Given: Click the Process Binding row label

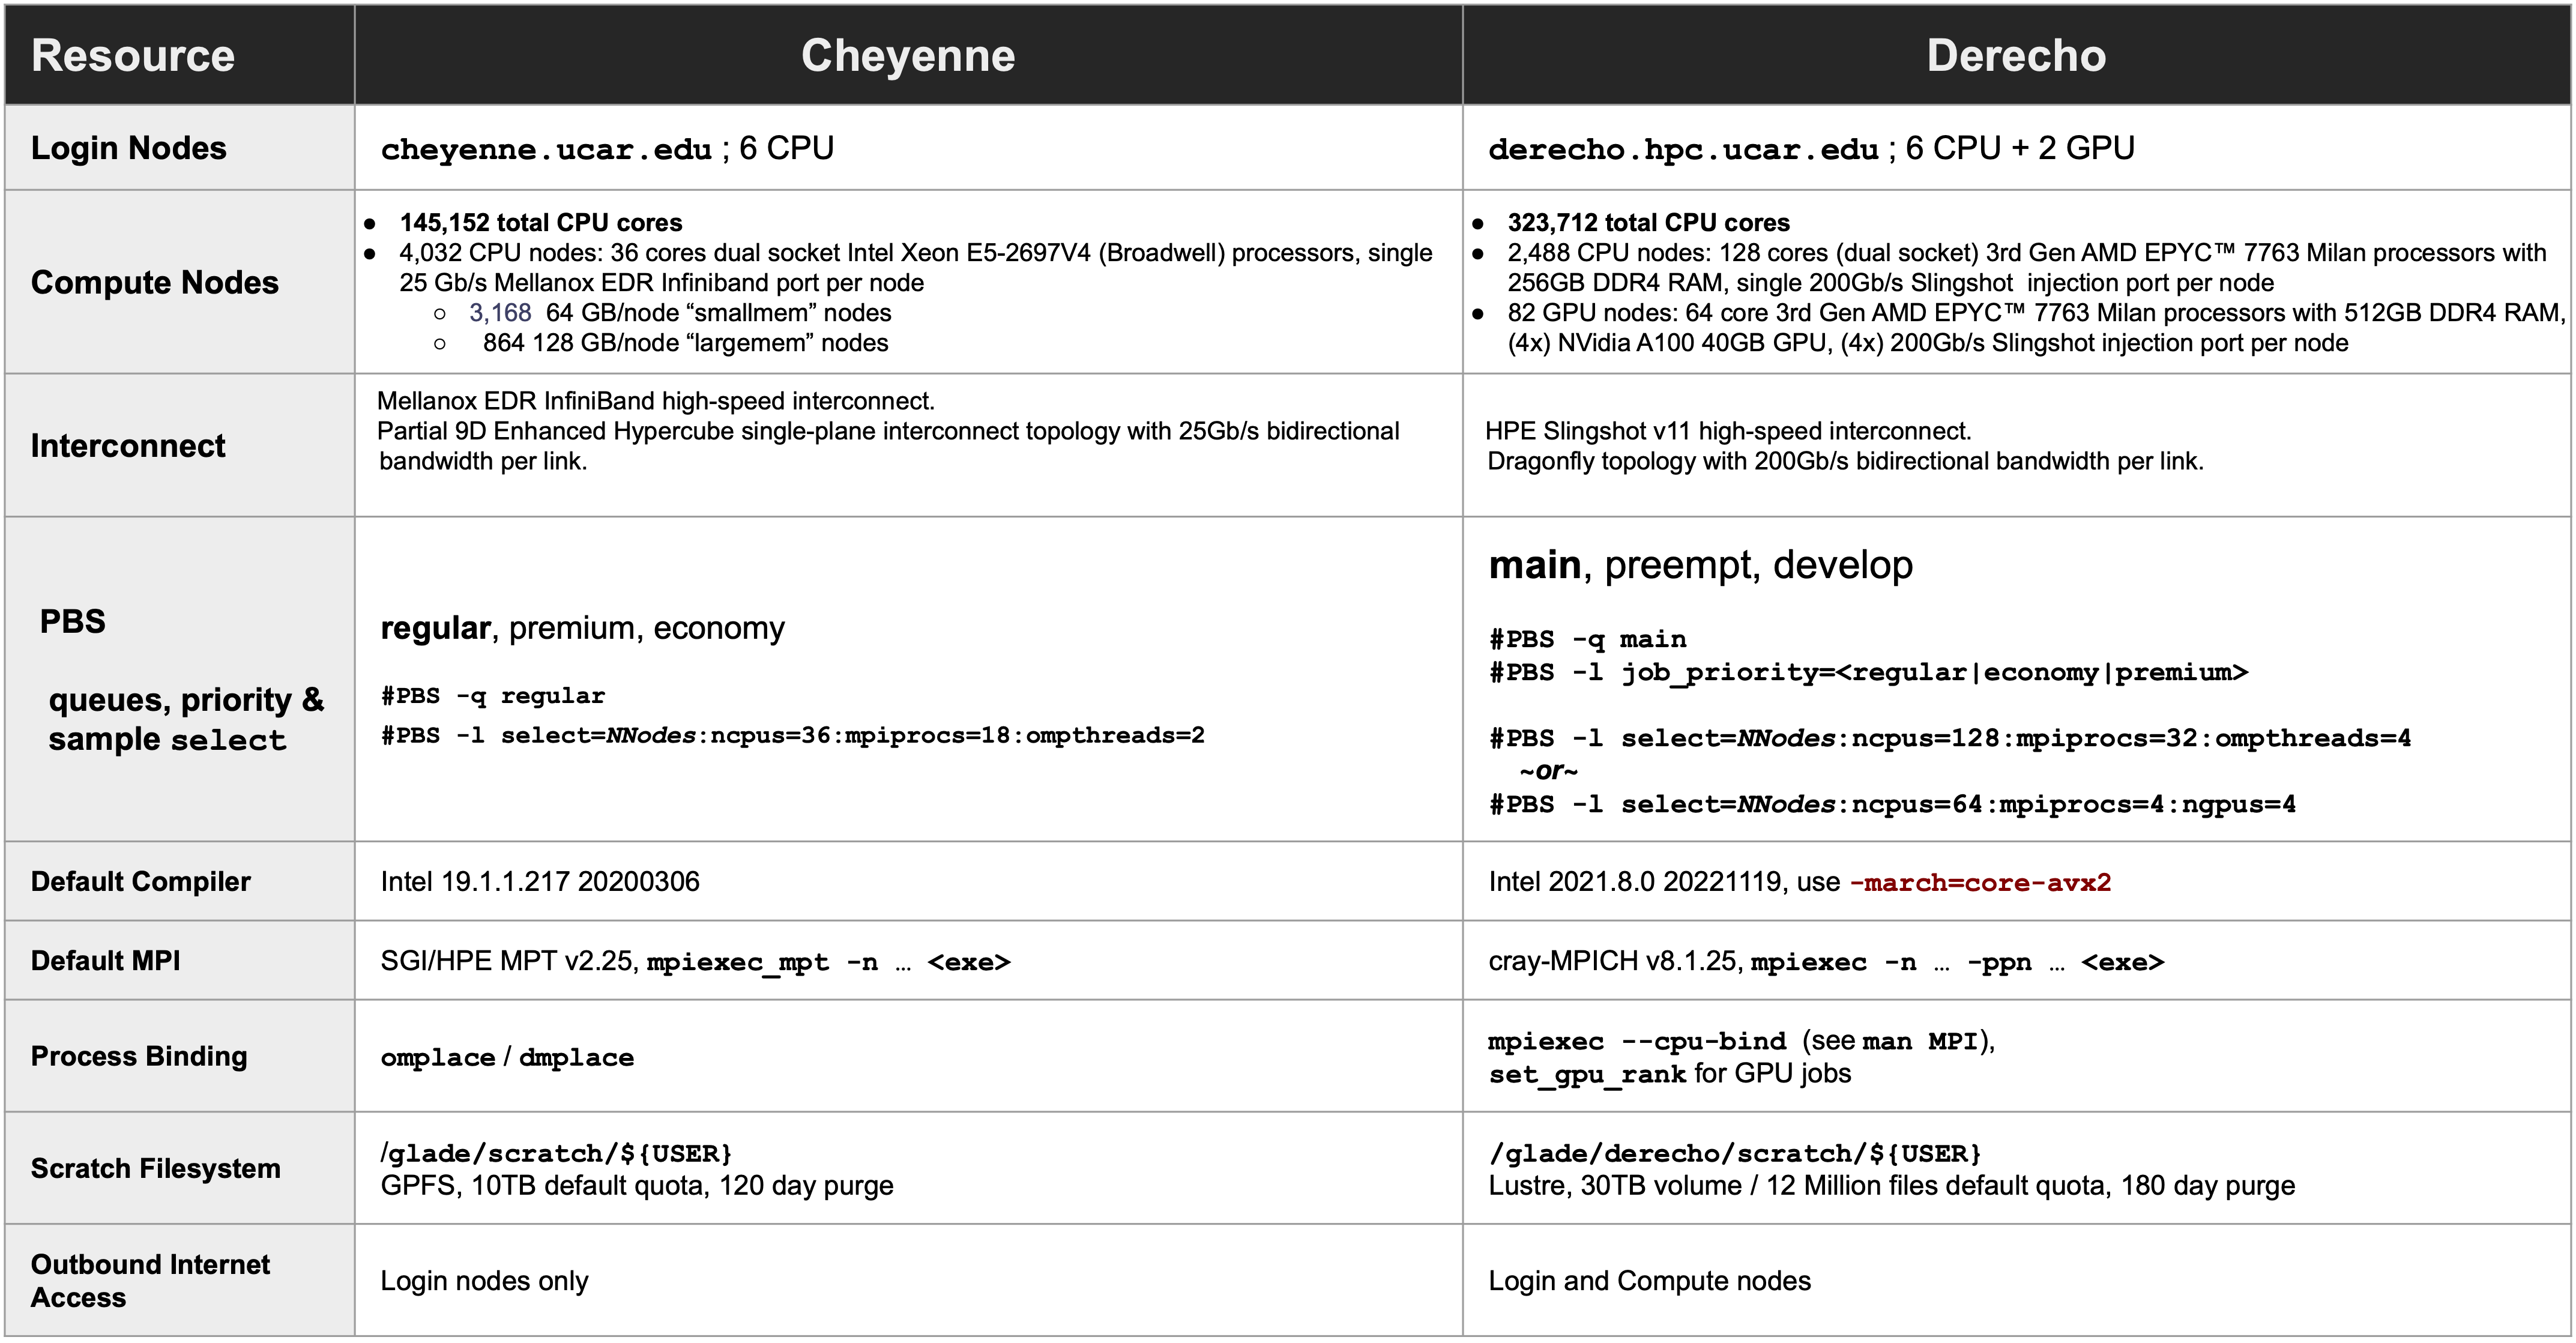Looking at the screenshot, I should coord(139,1056).
